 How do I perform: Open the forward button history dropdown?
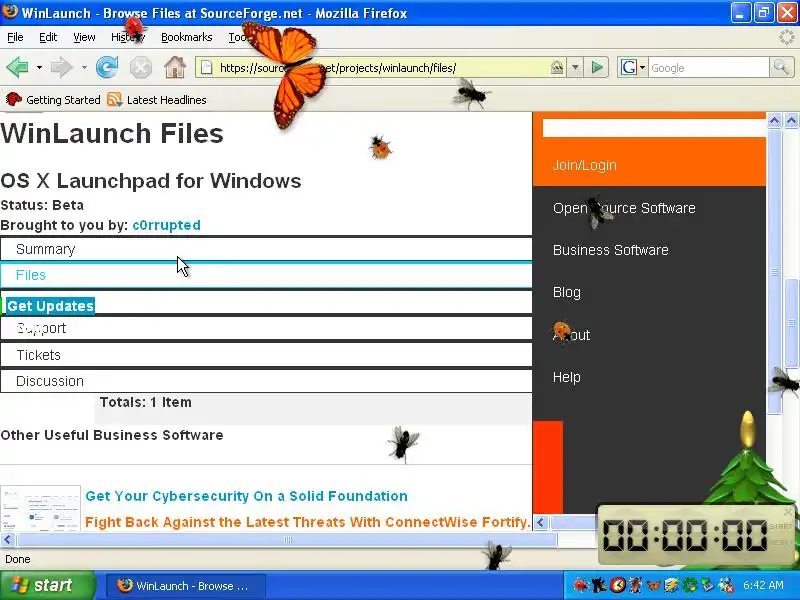[x=84, y=67]
